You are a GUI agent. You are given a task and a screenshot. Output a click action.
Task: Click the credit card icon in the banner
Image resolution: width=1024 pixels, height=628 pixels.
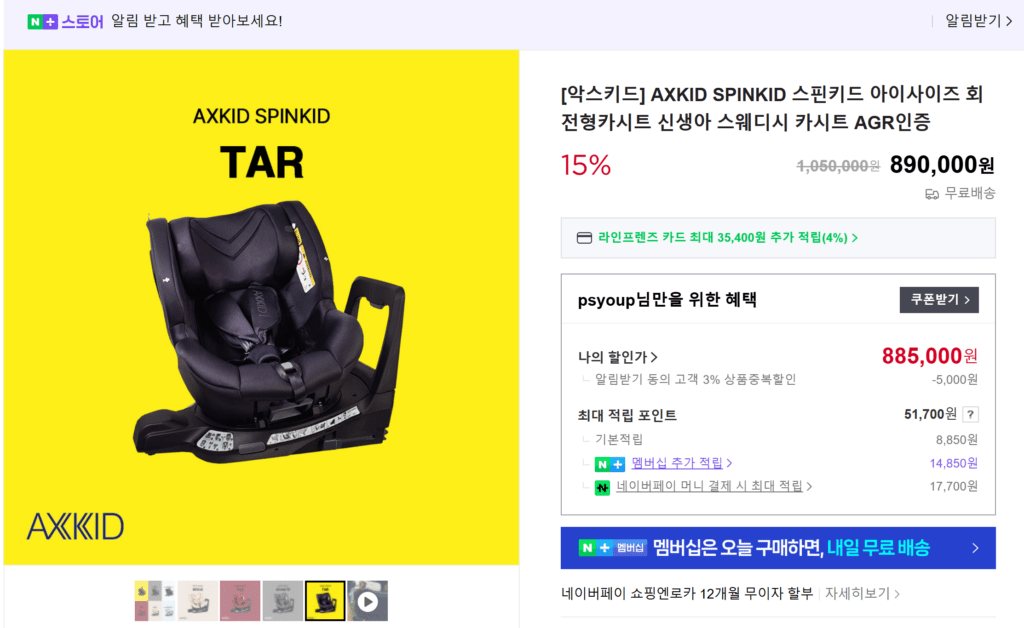point(584,238)
